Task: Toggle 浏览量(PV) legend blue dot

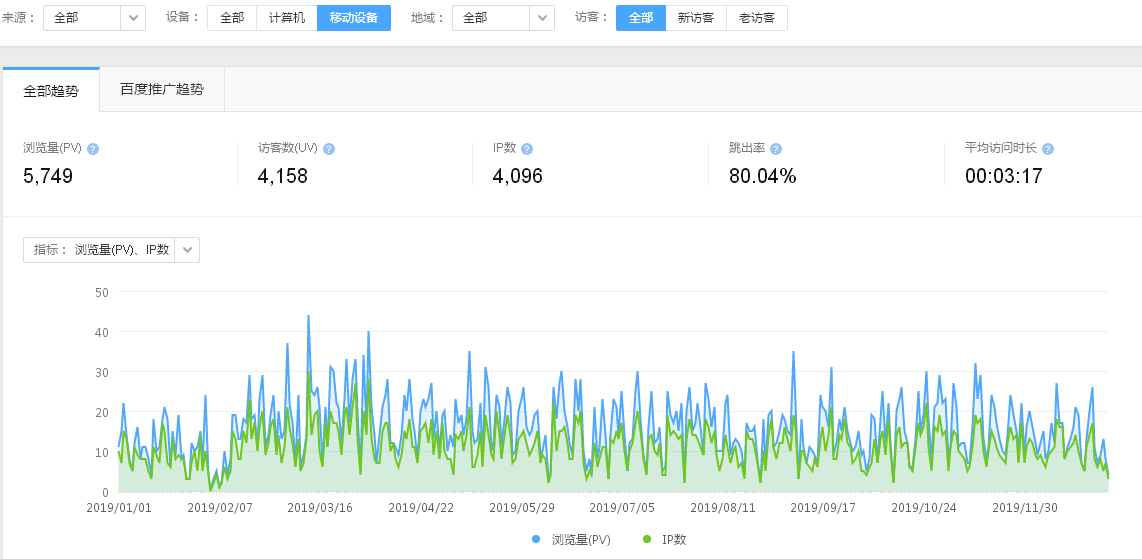Action: pyautogui.click(x=537, y=539)
